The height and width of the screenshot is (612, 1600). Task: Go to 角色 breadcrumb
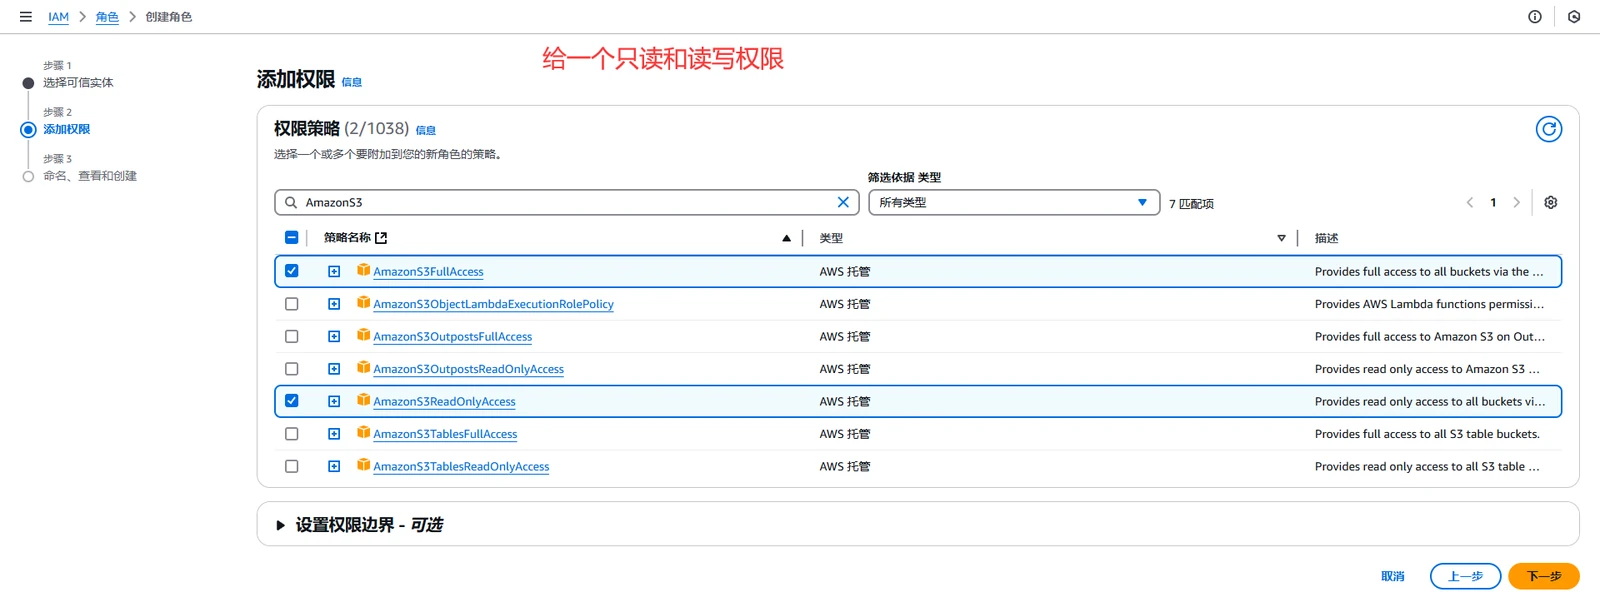pyautogui.click(x=107, y=17)
